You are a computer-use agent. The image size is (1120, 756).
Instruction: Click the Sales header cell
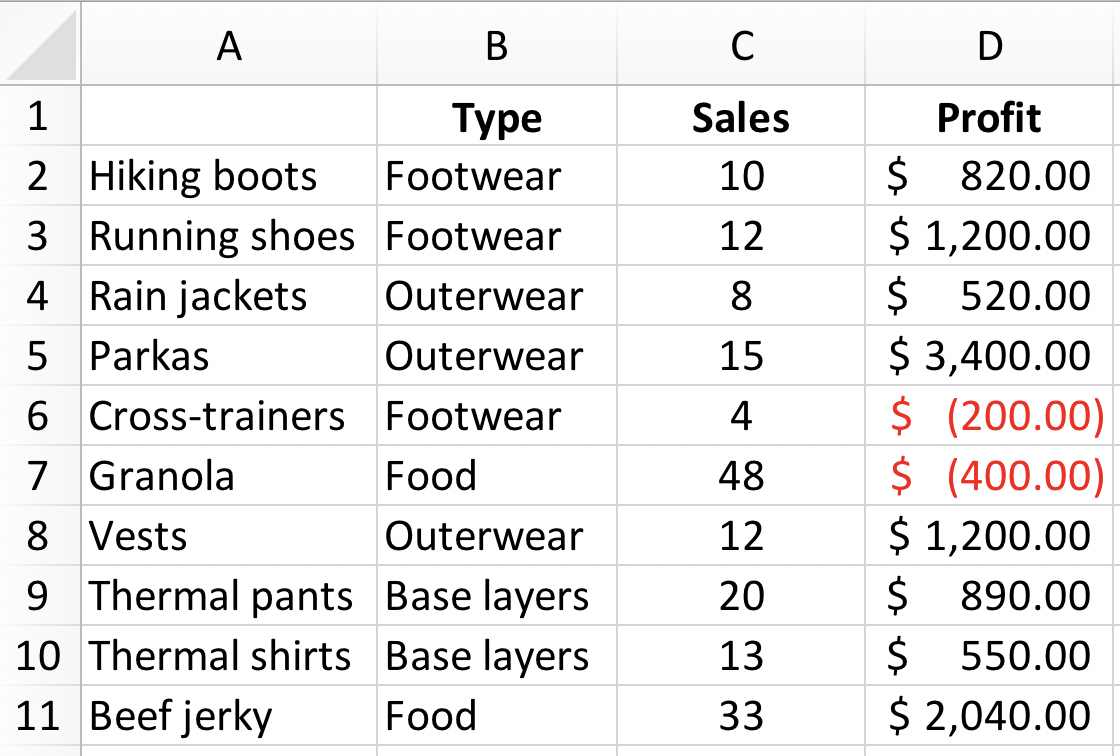pyautogui.click(x=741, y=116)
